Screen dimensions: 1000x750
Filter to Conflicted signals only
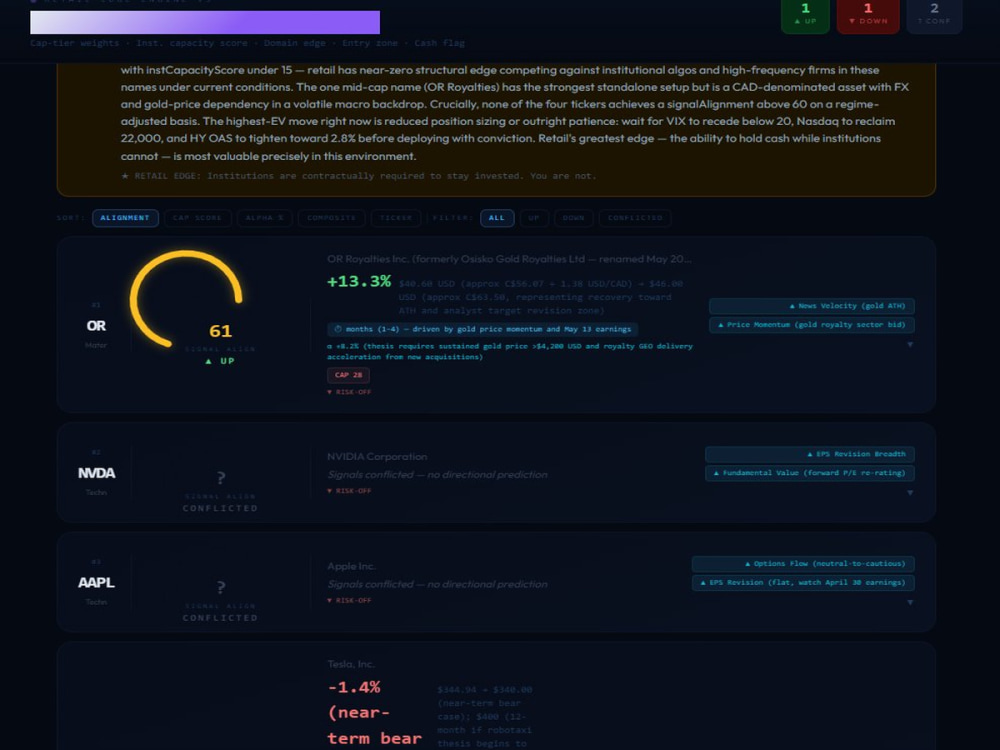click(635, 218)
